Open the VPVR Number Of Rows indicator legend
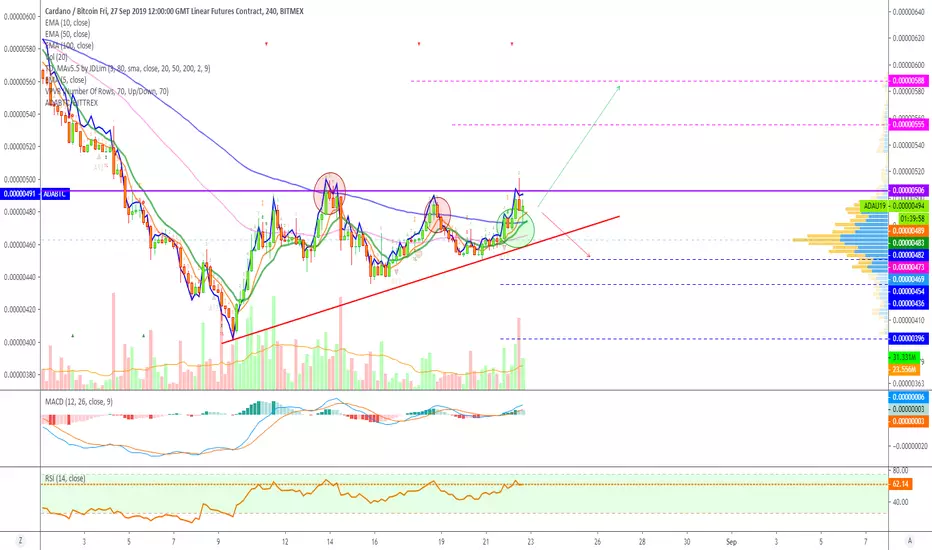Screen dimensions: 932x550 (x=107, y=91)
